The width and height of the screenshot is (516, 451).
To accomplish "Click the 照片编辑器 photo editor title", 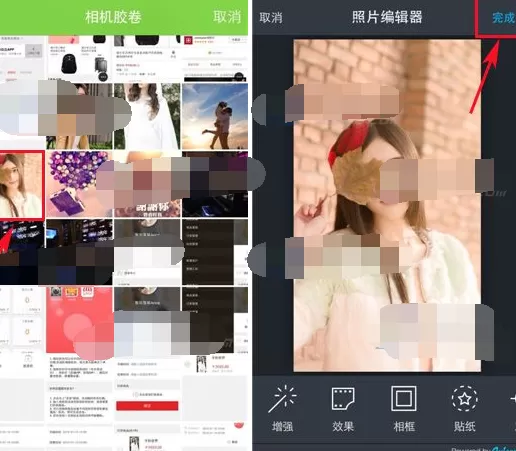I will tap(387, 17).
